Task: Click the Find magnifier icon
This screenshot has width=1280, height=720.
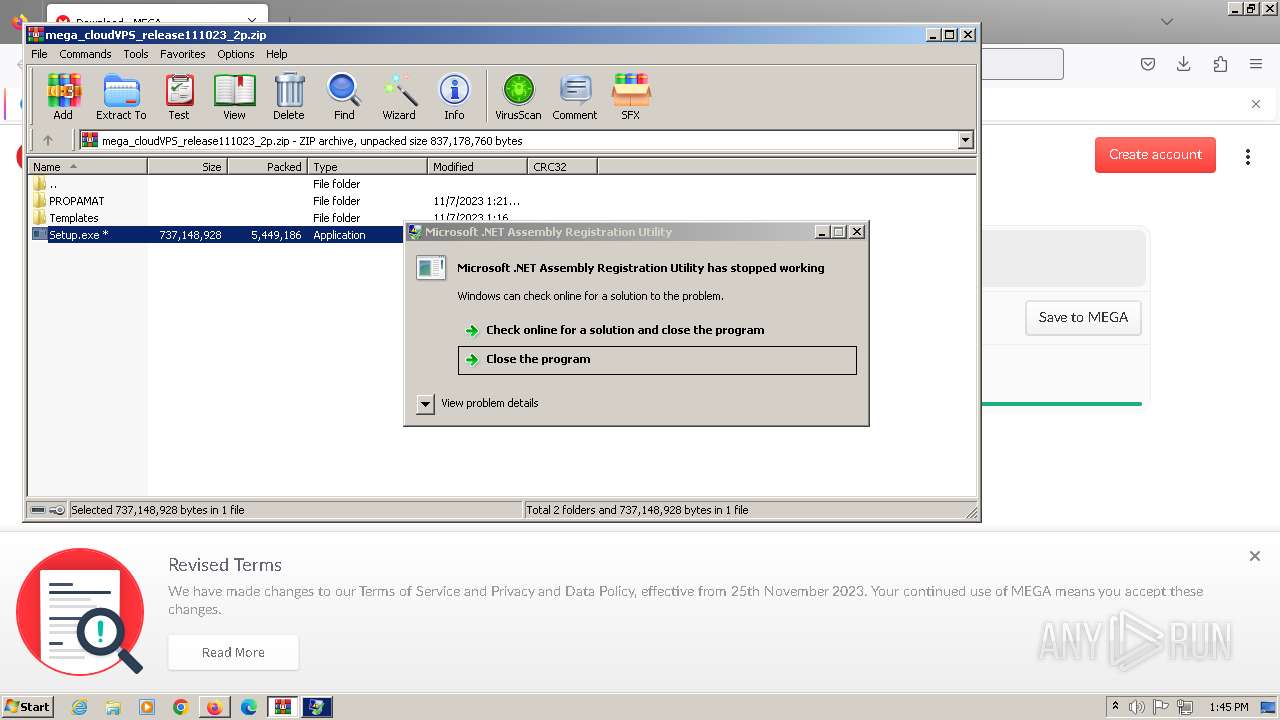Action: pos(344,97)
